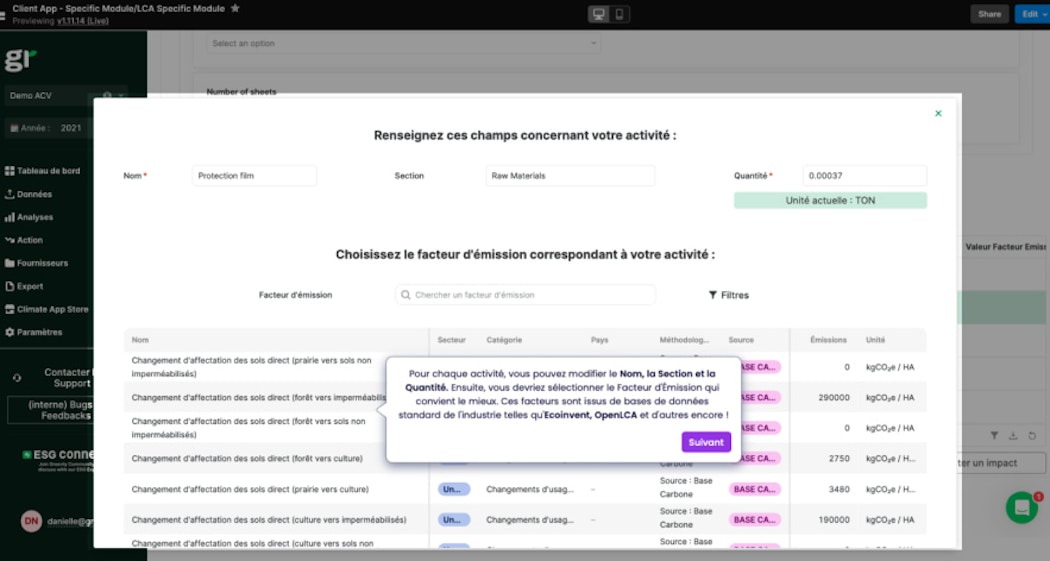Open the Demo ACV company selector
The width and height of the screenshot is (1050, 561).
tap(66, 96)
